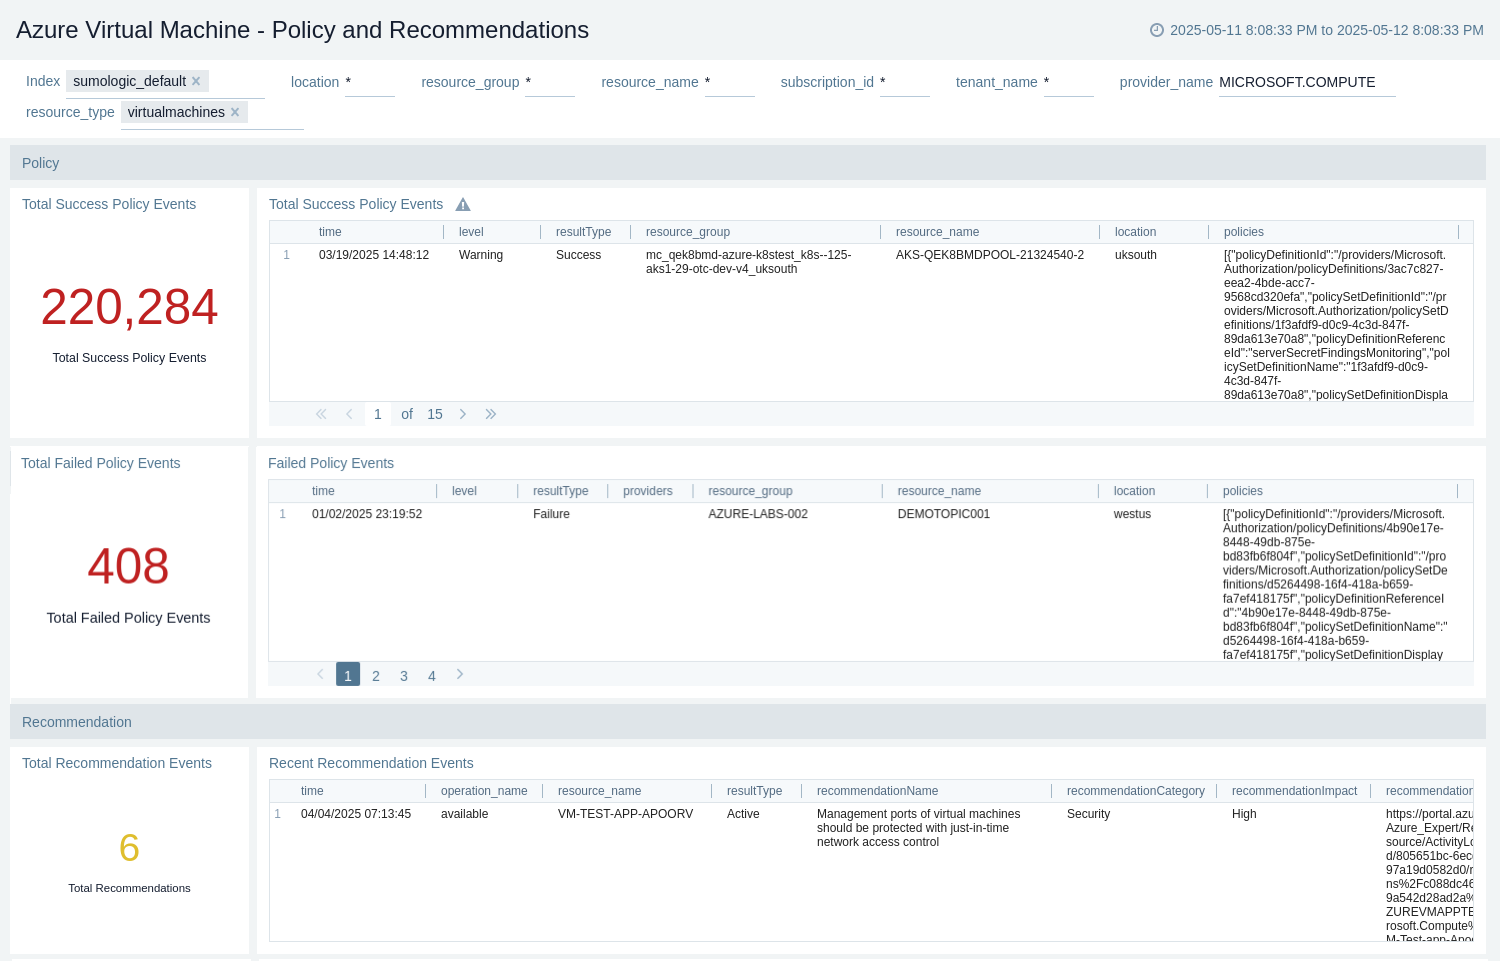Viewport: 1500px width, 961px height.
Task: Click Failed Policy Events panel title
Action: 331,463
